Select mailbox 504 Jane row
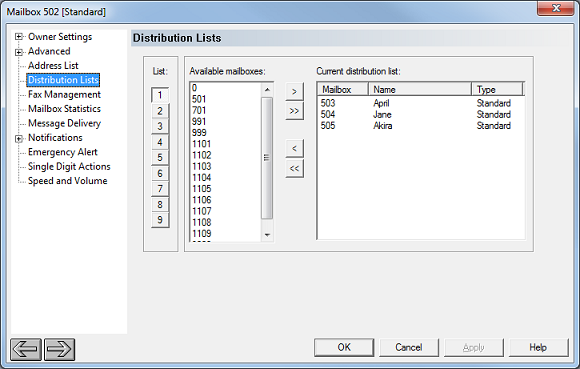Screen dimensions: 580x369 (x=421, y=115)
